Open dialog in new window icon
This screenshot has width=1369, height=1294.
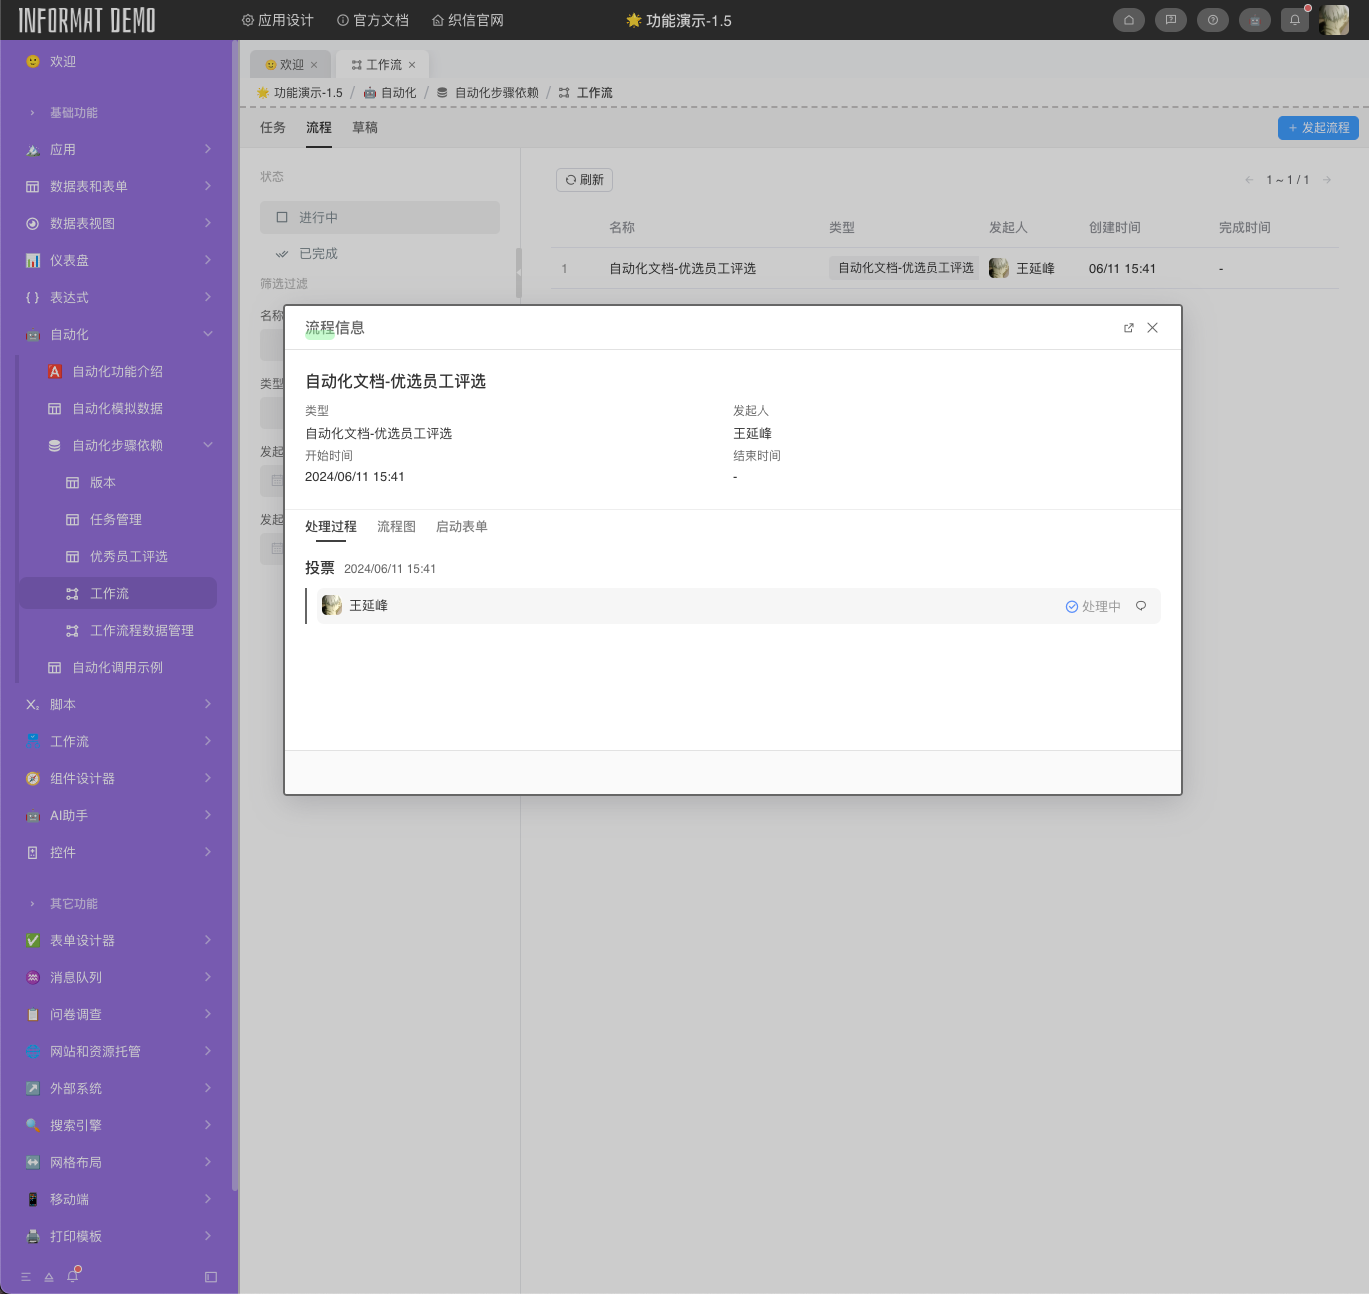point(1128,328)
